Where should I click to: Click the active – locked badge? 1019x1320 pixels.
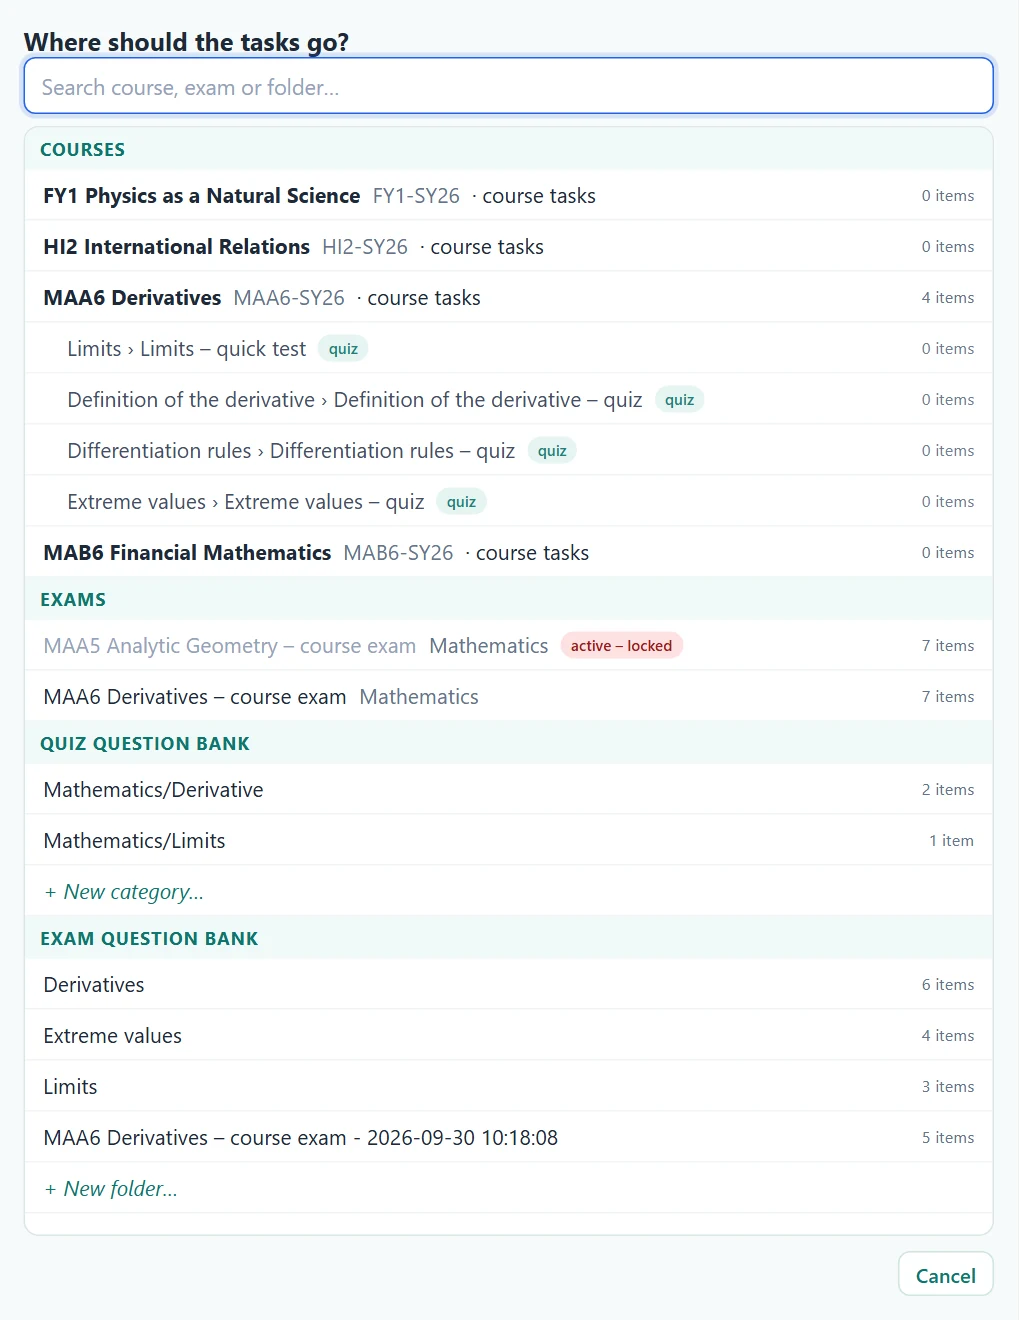click(621, 646)
